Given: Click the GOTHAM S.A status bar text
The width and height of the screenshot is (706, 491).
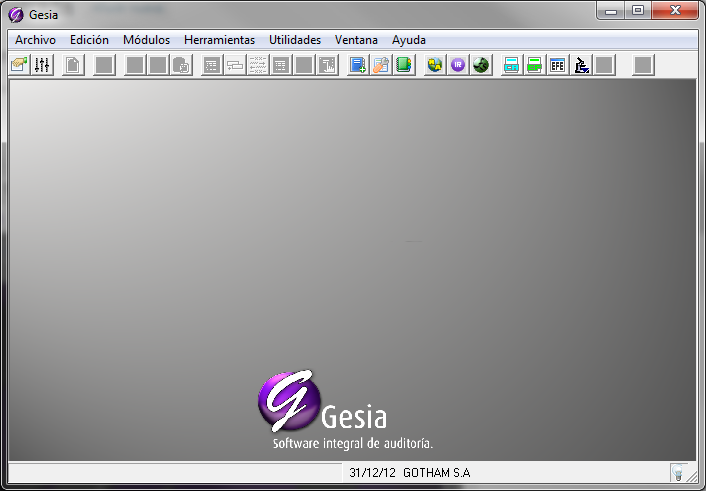Looking at the screenshot, I should (x=437, y=473).
